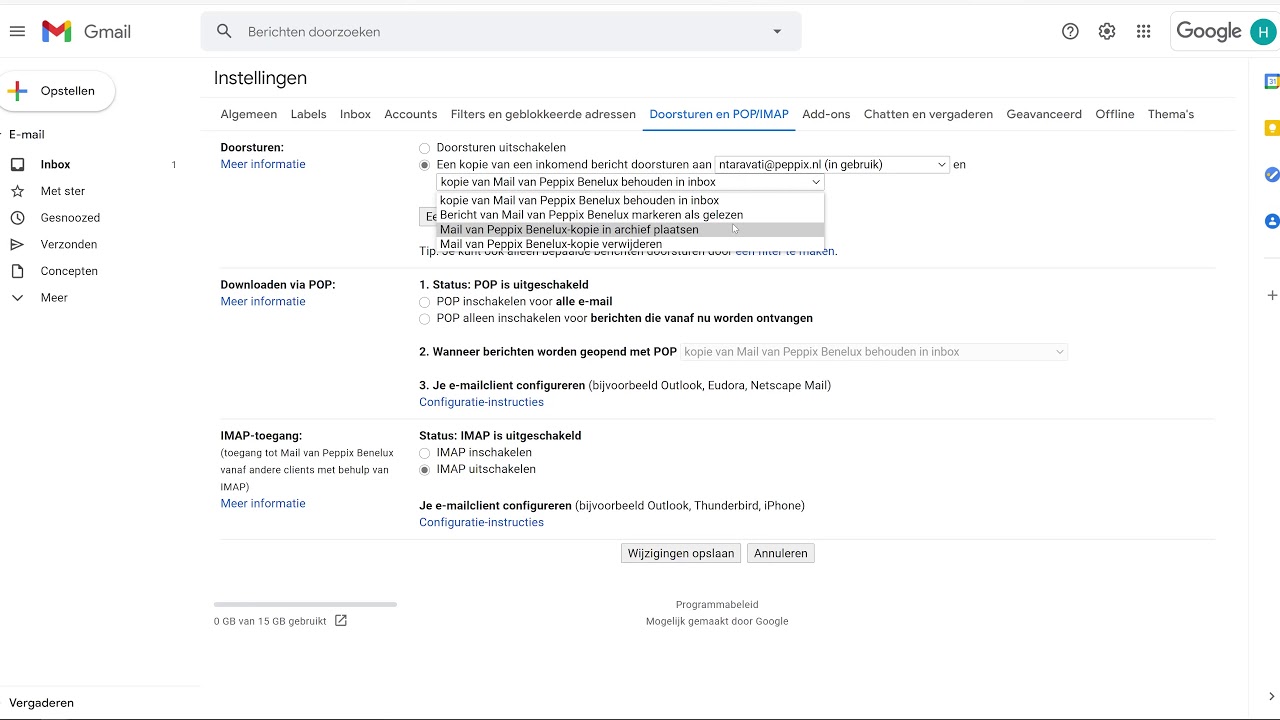Select Doorsturen uitschakelen radio button

click(425, 148)
